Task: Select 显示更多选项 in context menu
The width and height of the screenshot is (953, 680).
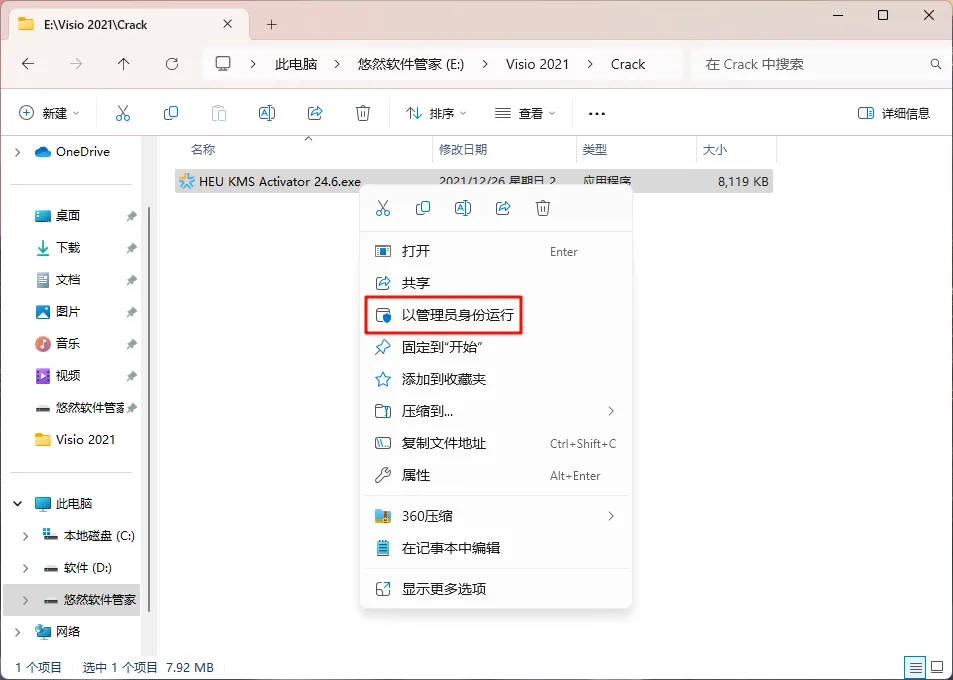Action: click(496, 589)
